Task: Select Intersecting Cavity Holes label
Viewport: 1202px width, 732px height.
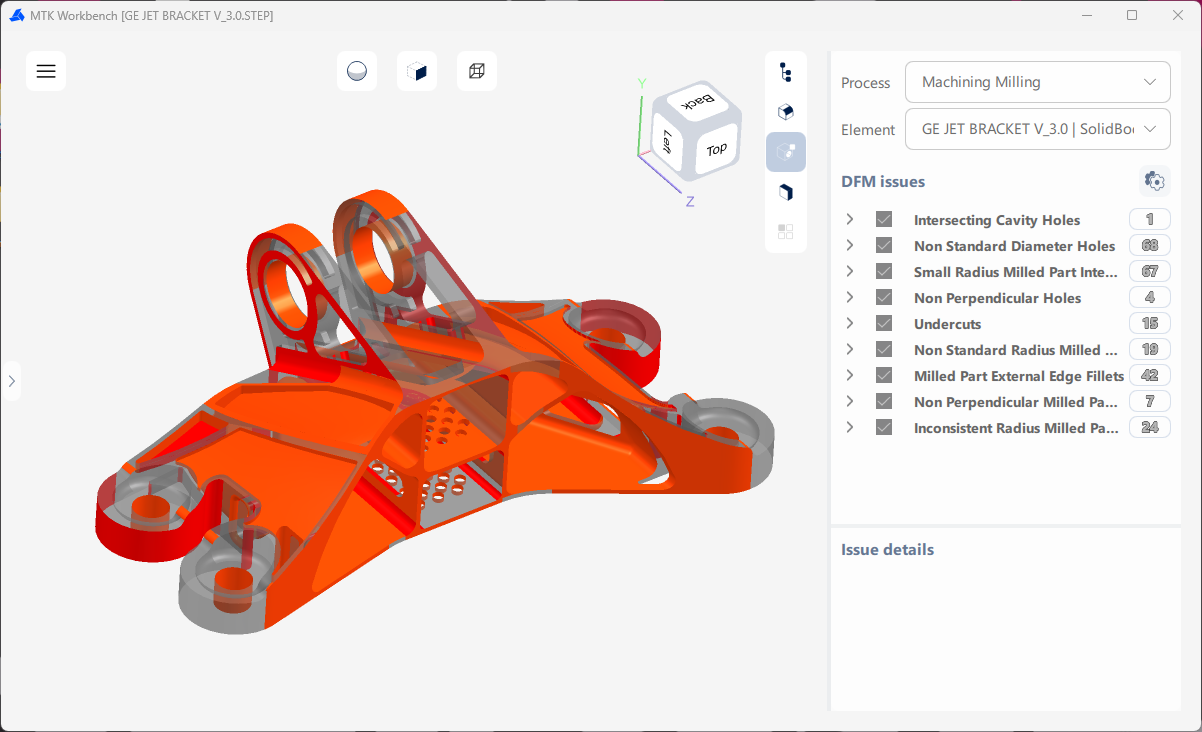Action: 997,220
